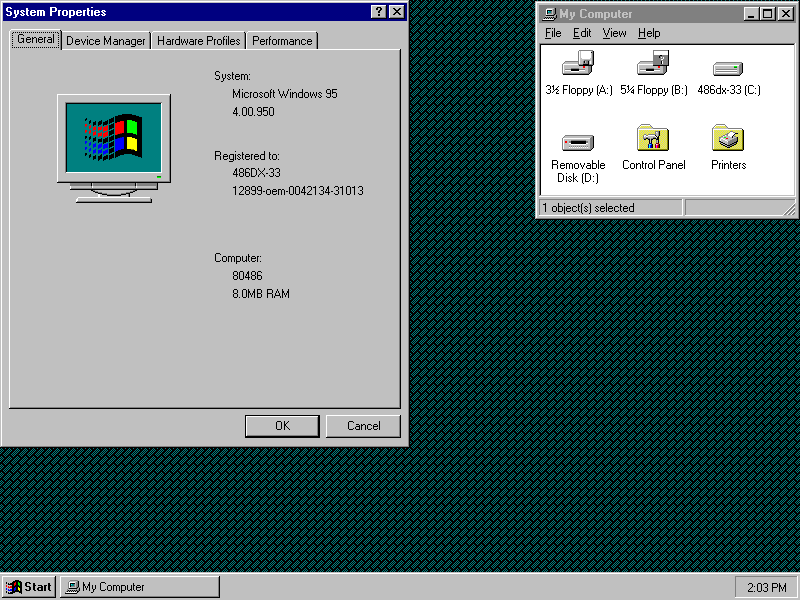Switch to the Hardware Profiles tab
Image resolution: width=800 pixels, height=600 pixels.
click(198, 41)
